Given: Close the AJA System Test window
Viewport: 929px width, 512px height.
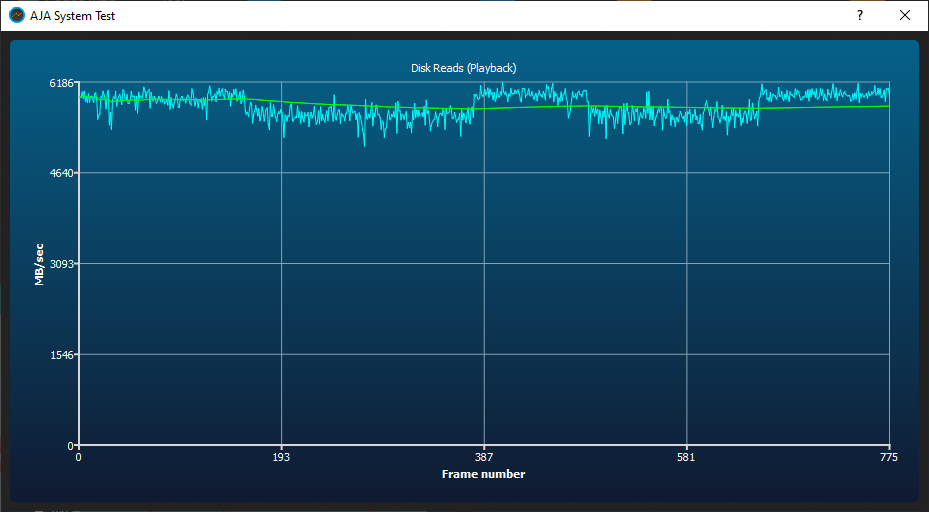Looking at the screenshot, I should [905, 16].
